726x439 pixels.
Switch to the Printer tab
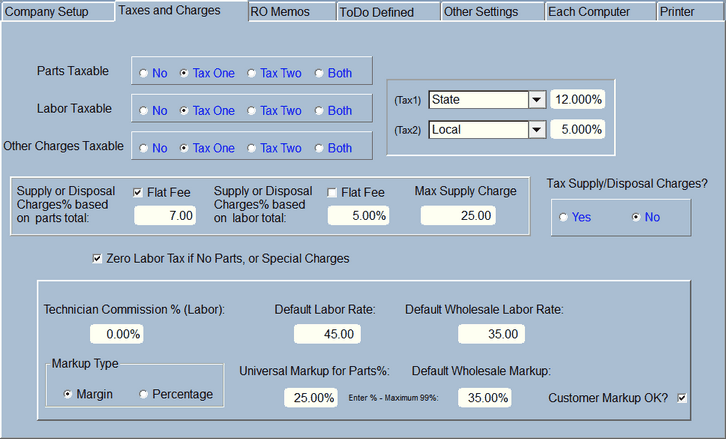coord(690,12)
